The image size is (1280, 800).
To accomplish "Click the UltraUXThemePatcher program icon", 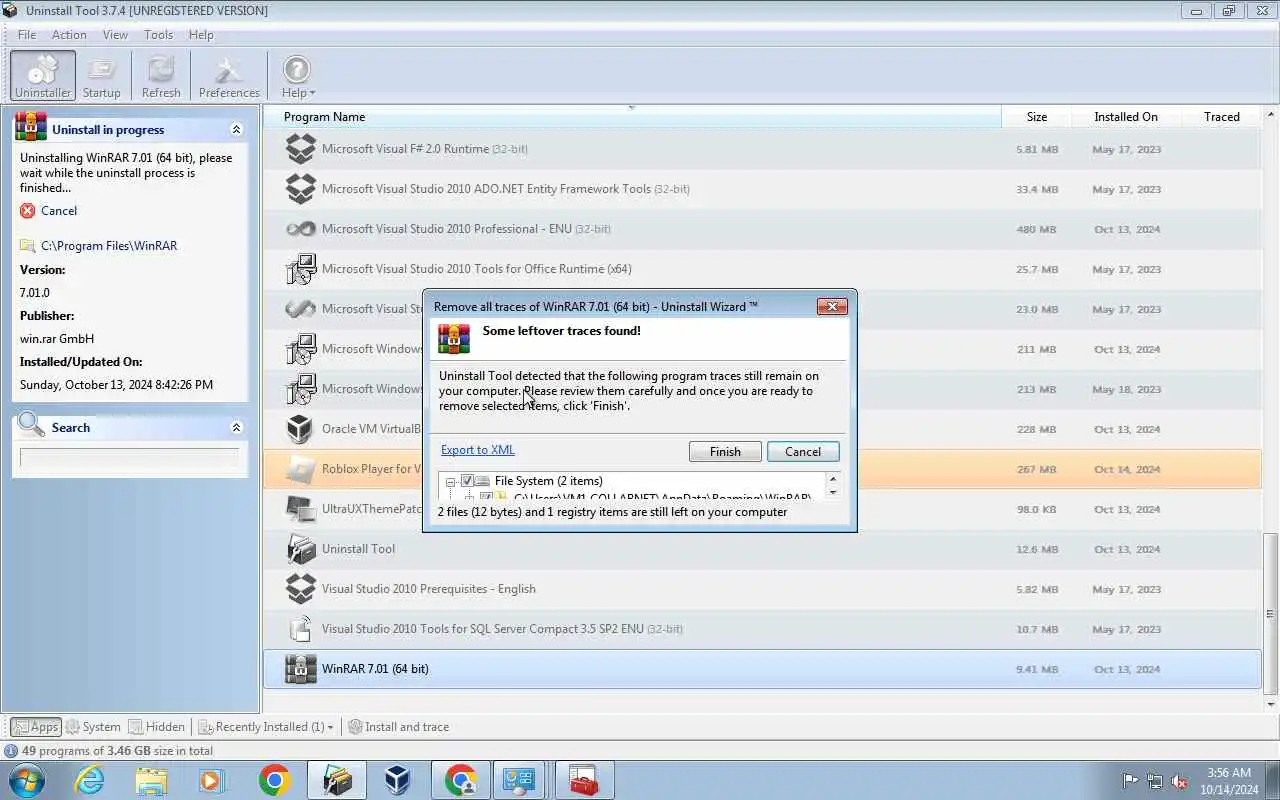I will pyautogui.click(x=300, y=509).
